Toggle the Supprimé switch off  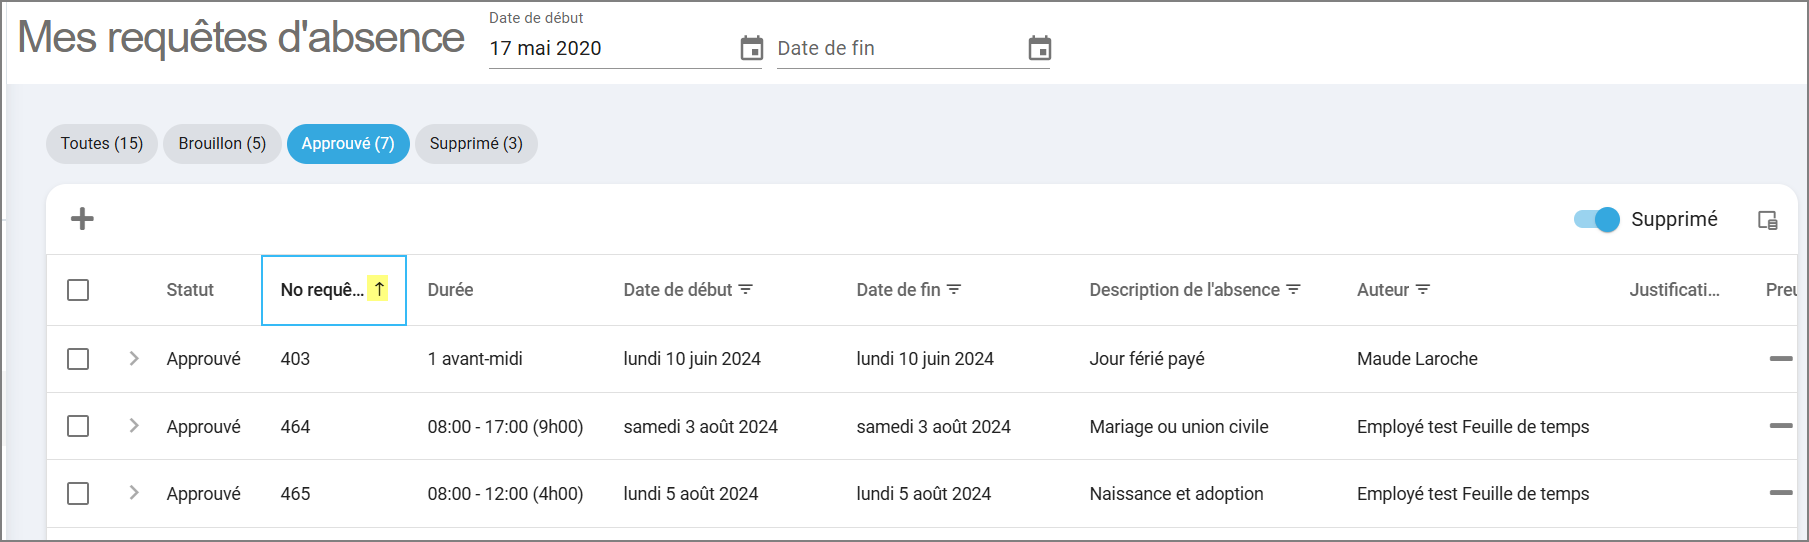(1597, 219)
